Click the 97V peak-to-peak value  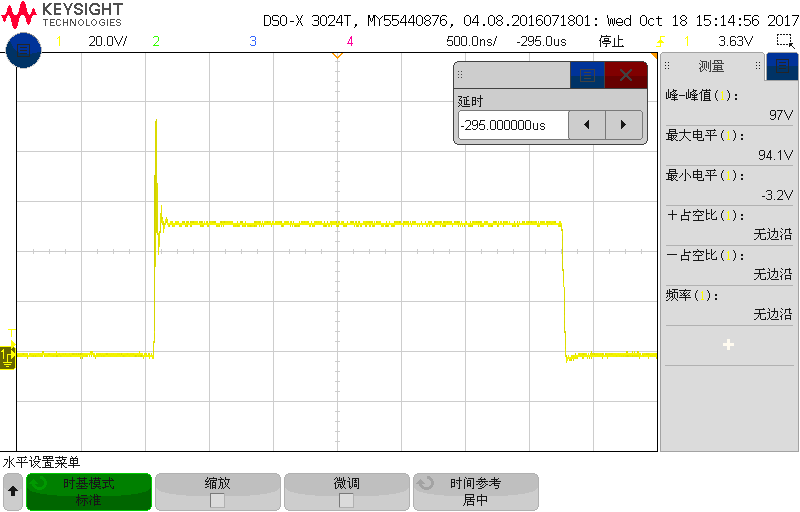(x=781, y=115)
